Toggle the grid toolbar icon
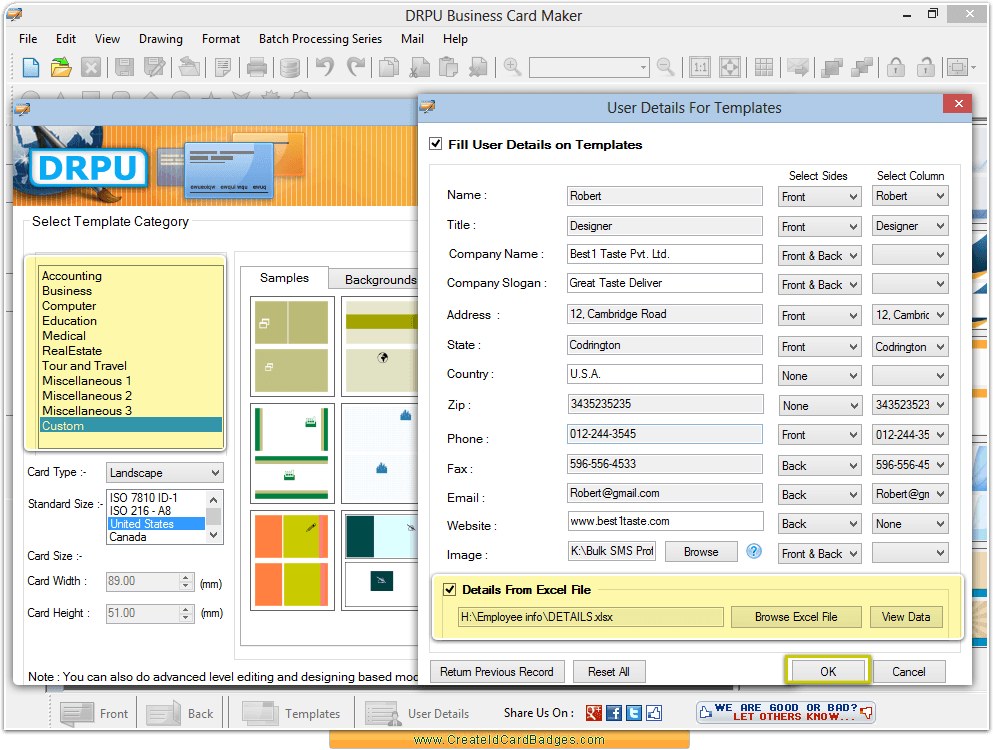The height and width of the screenshot is (750, 993). 764,67
